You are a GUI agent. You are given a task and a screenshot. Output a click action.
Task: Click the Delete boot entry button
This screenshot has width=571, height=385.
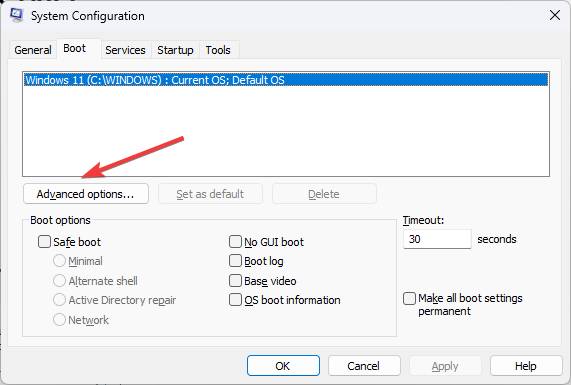(x=324, y=194)
